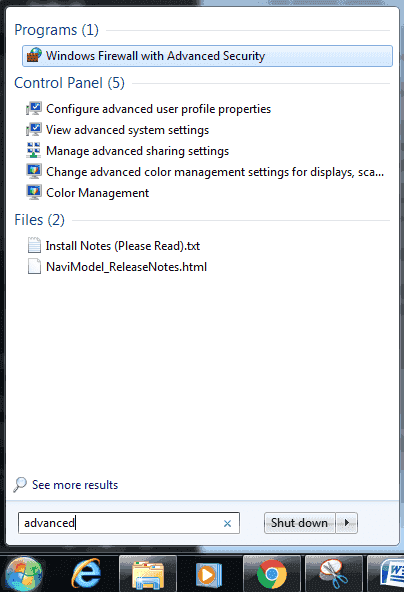Clear the search box with X

point(227,523)
